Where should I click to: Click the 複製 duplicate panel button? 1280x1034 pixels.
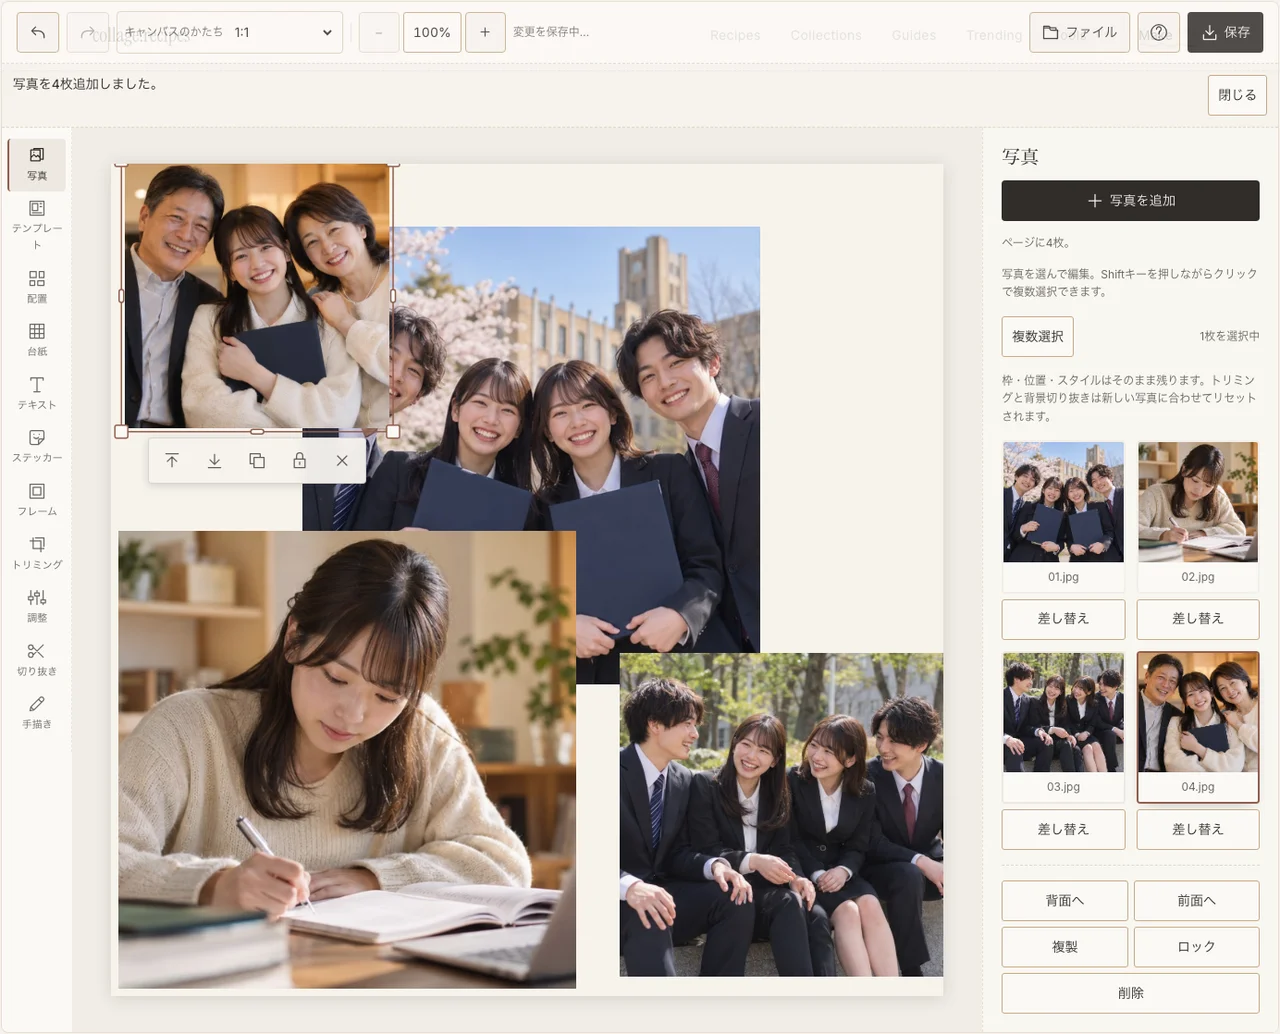pyautogui.click(x=1065, y=947)
